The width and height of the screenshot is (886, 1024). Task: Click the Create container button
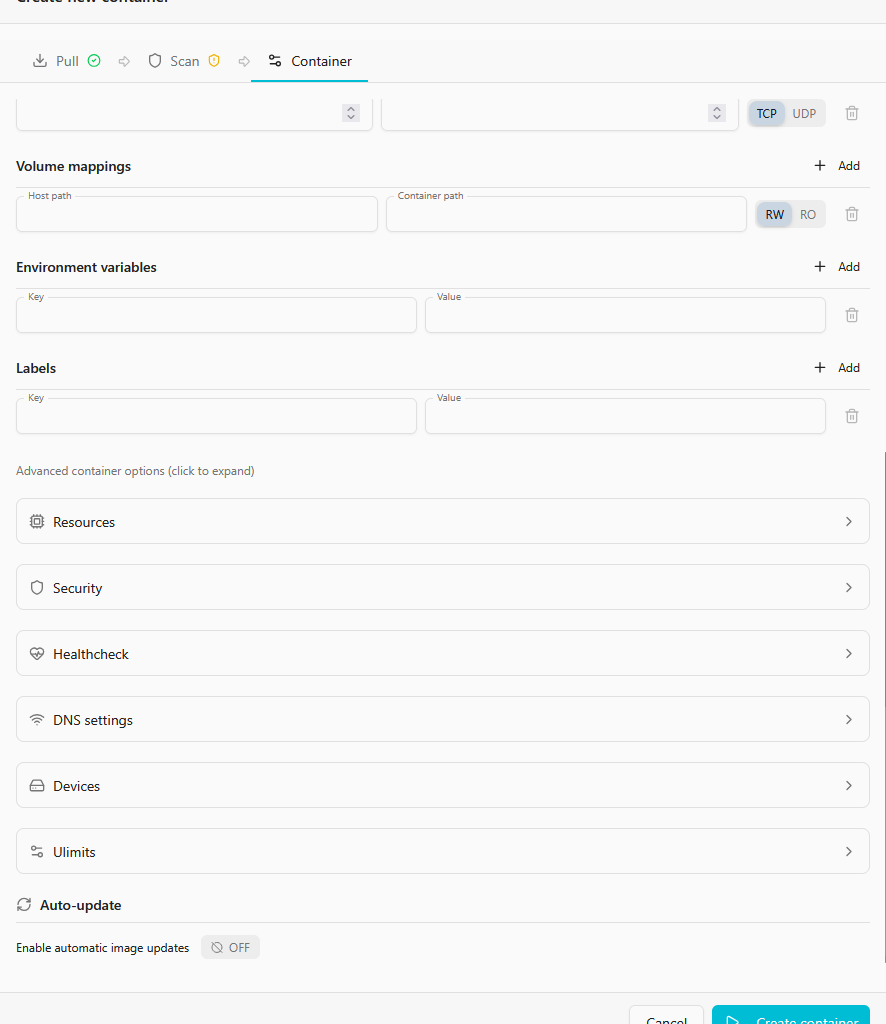click(791, 1018)
